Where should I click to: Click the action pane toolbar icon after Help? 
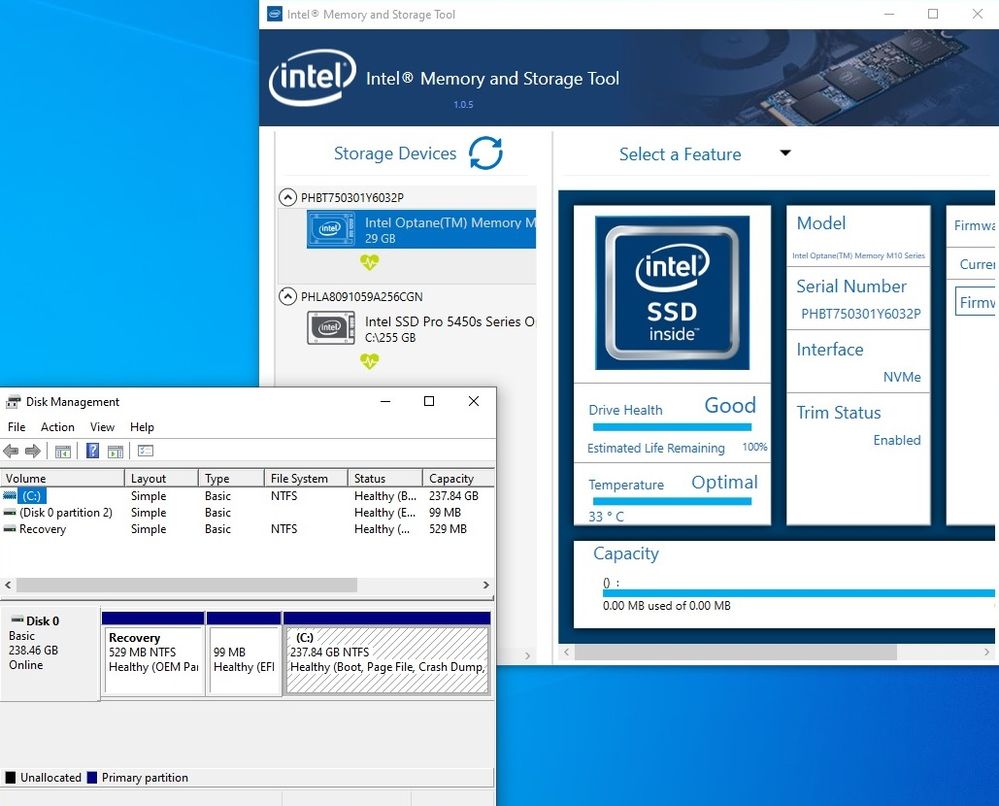tap(115, 451)
